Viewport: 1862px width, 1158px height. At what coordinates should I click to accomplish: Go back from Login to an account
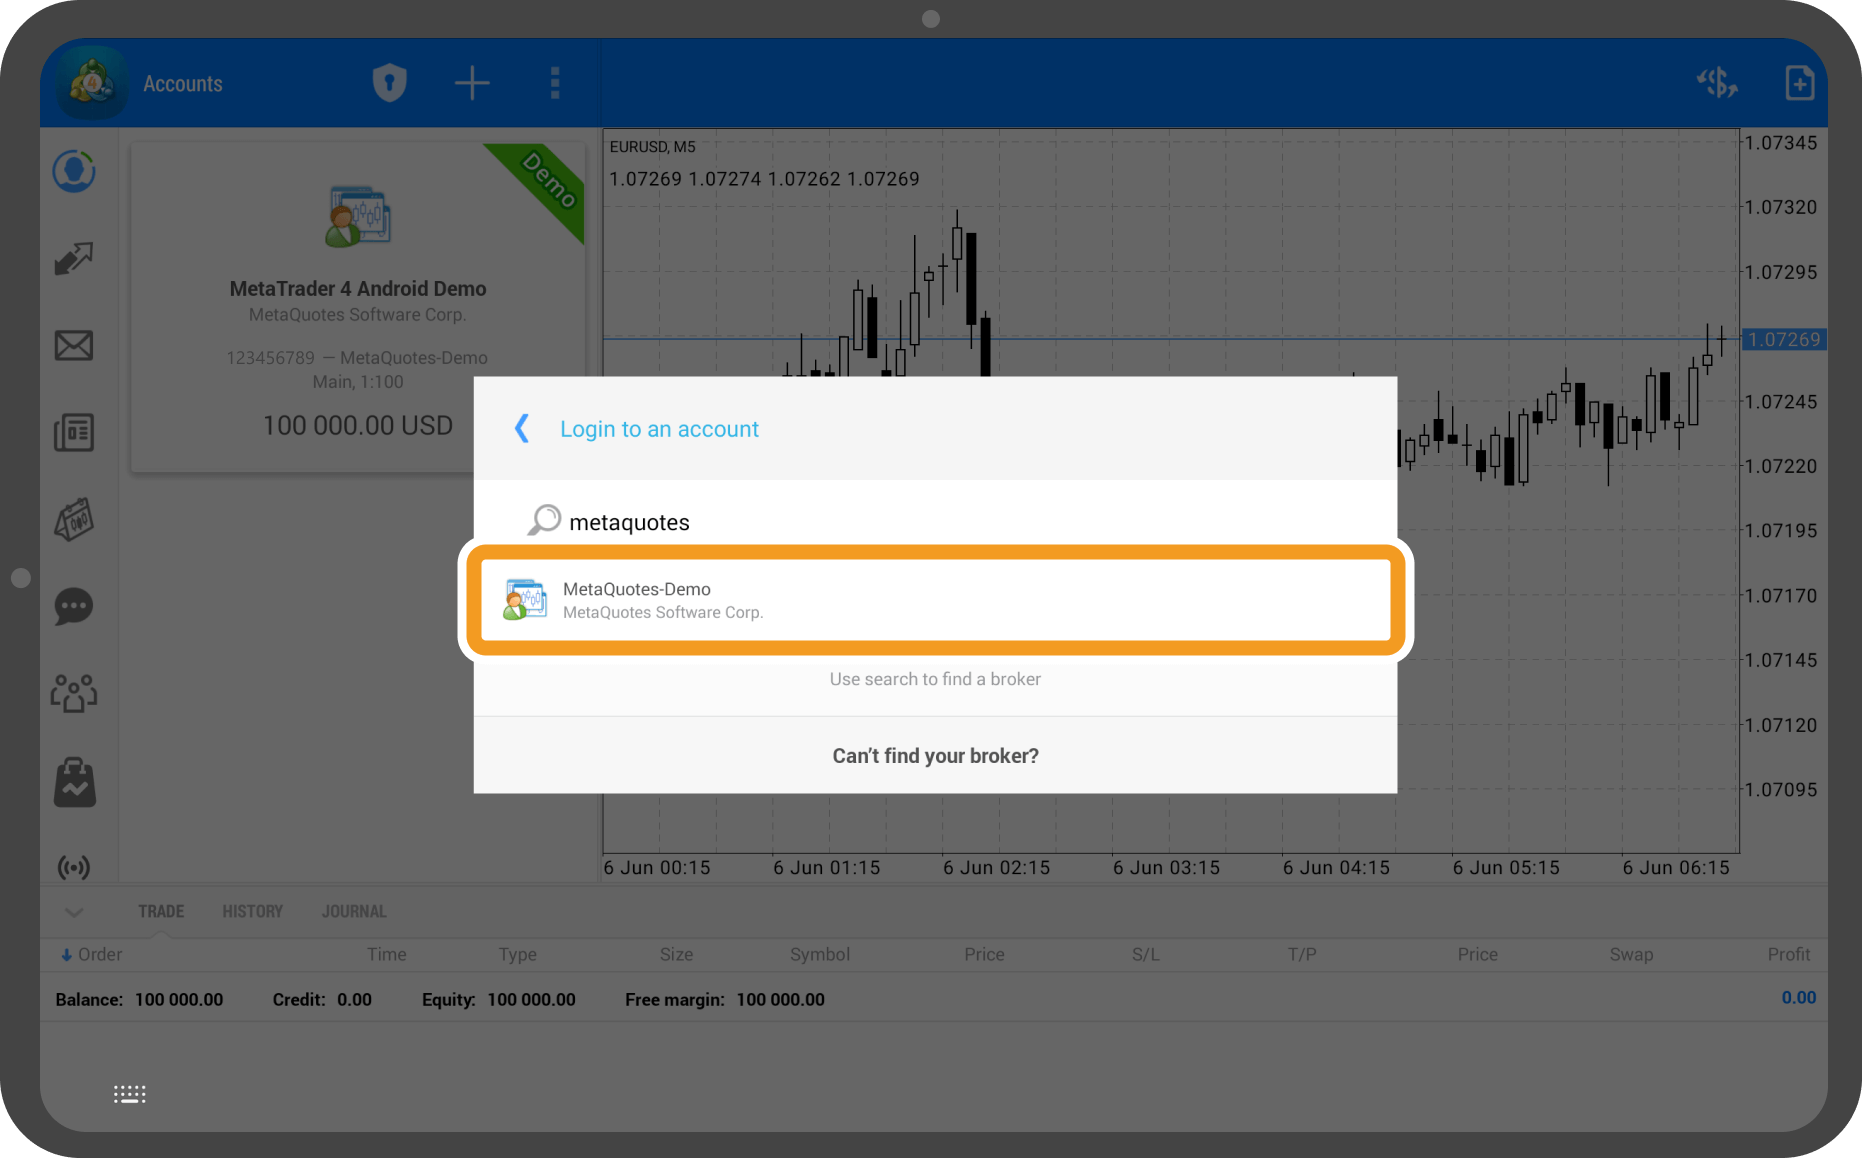pyautogui.click(x=521, y=428)
